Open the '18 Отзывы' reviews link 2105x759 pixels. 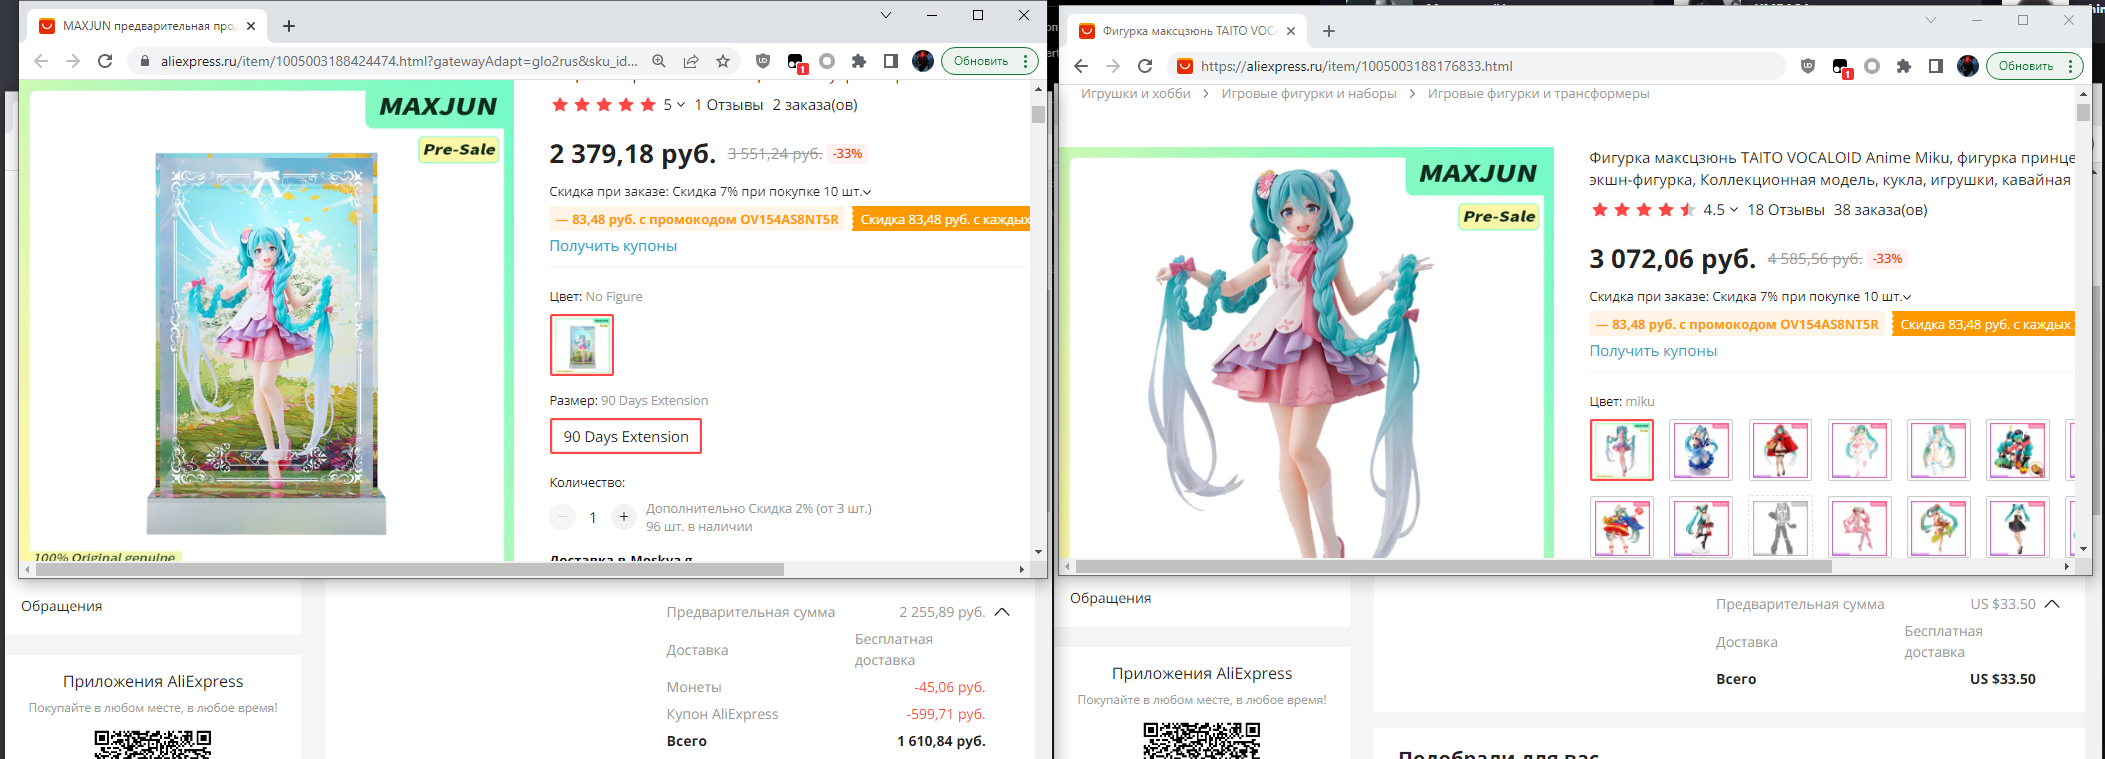1786,210
